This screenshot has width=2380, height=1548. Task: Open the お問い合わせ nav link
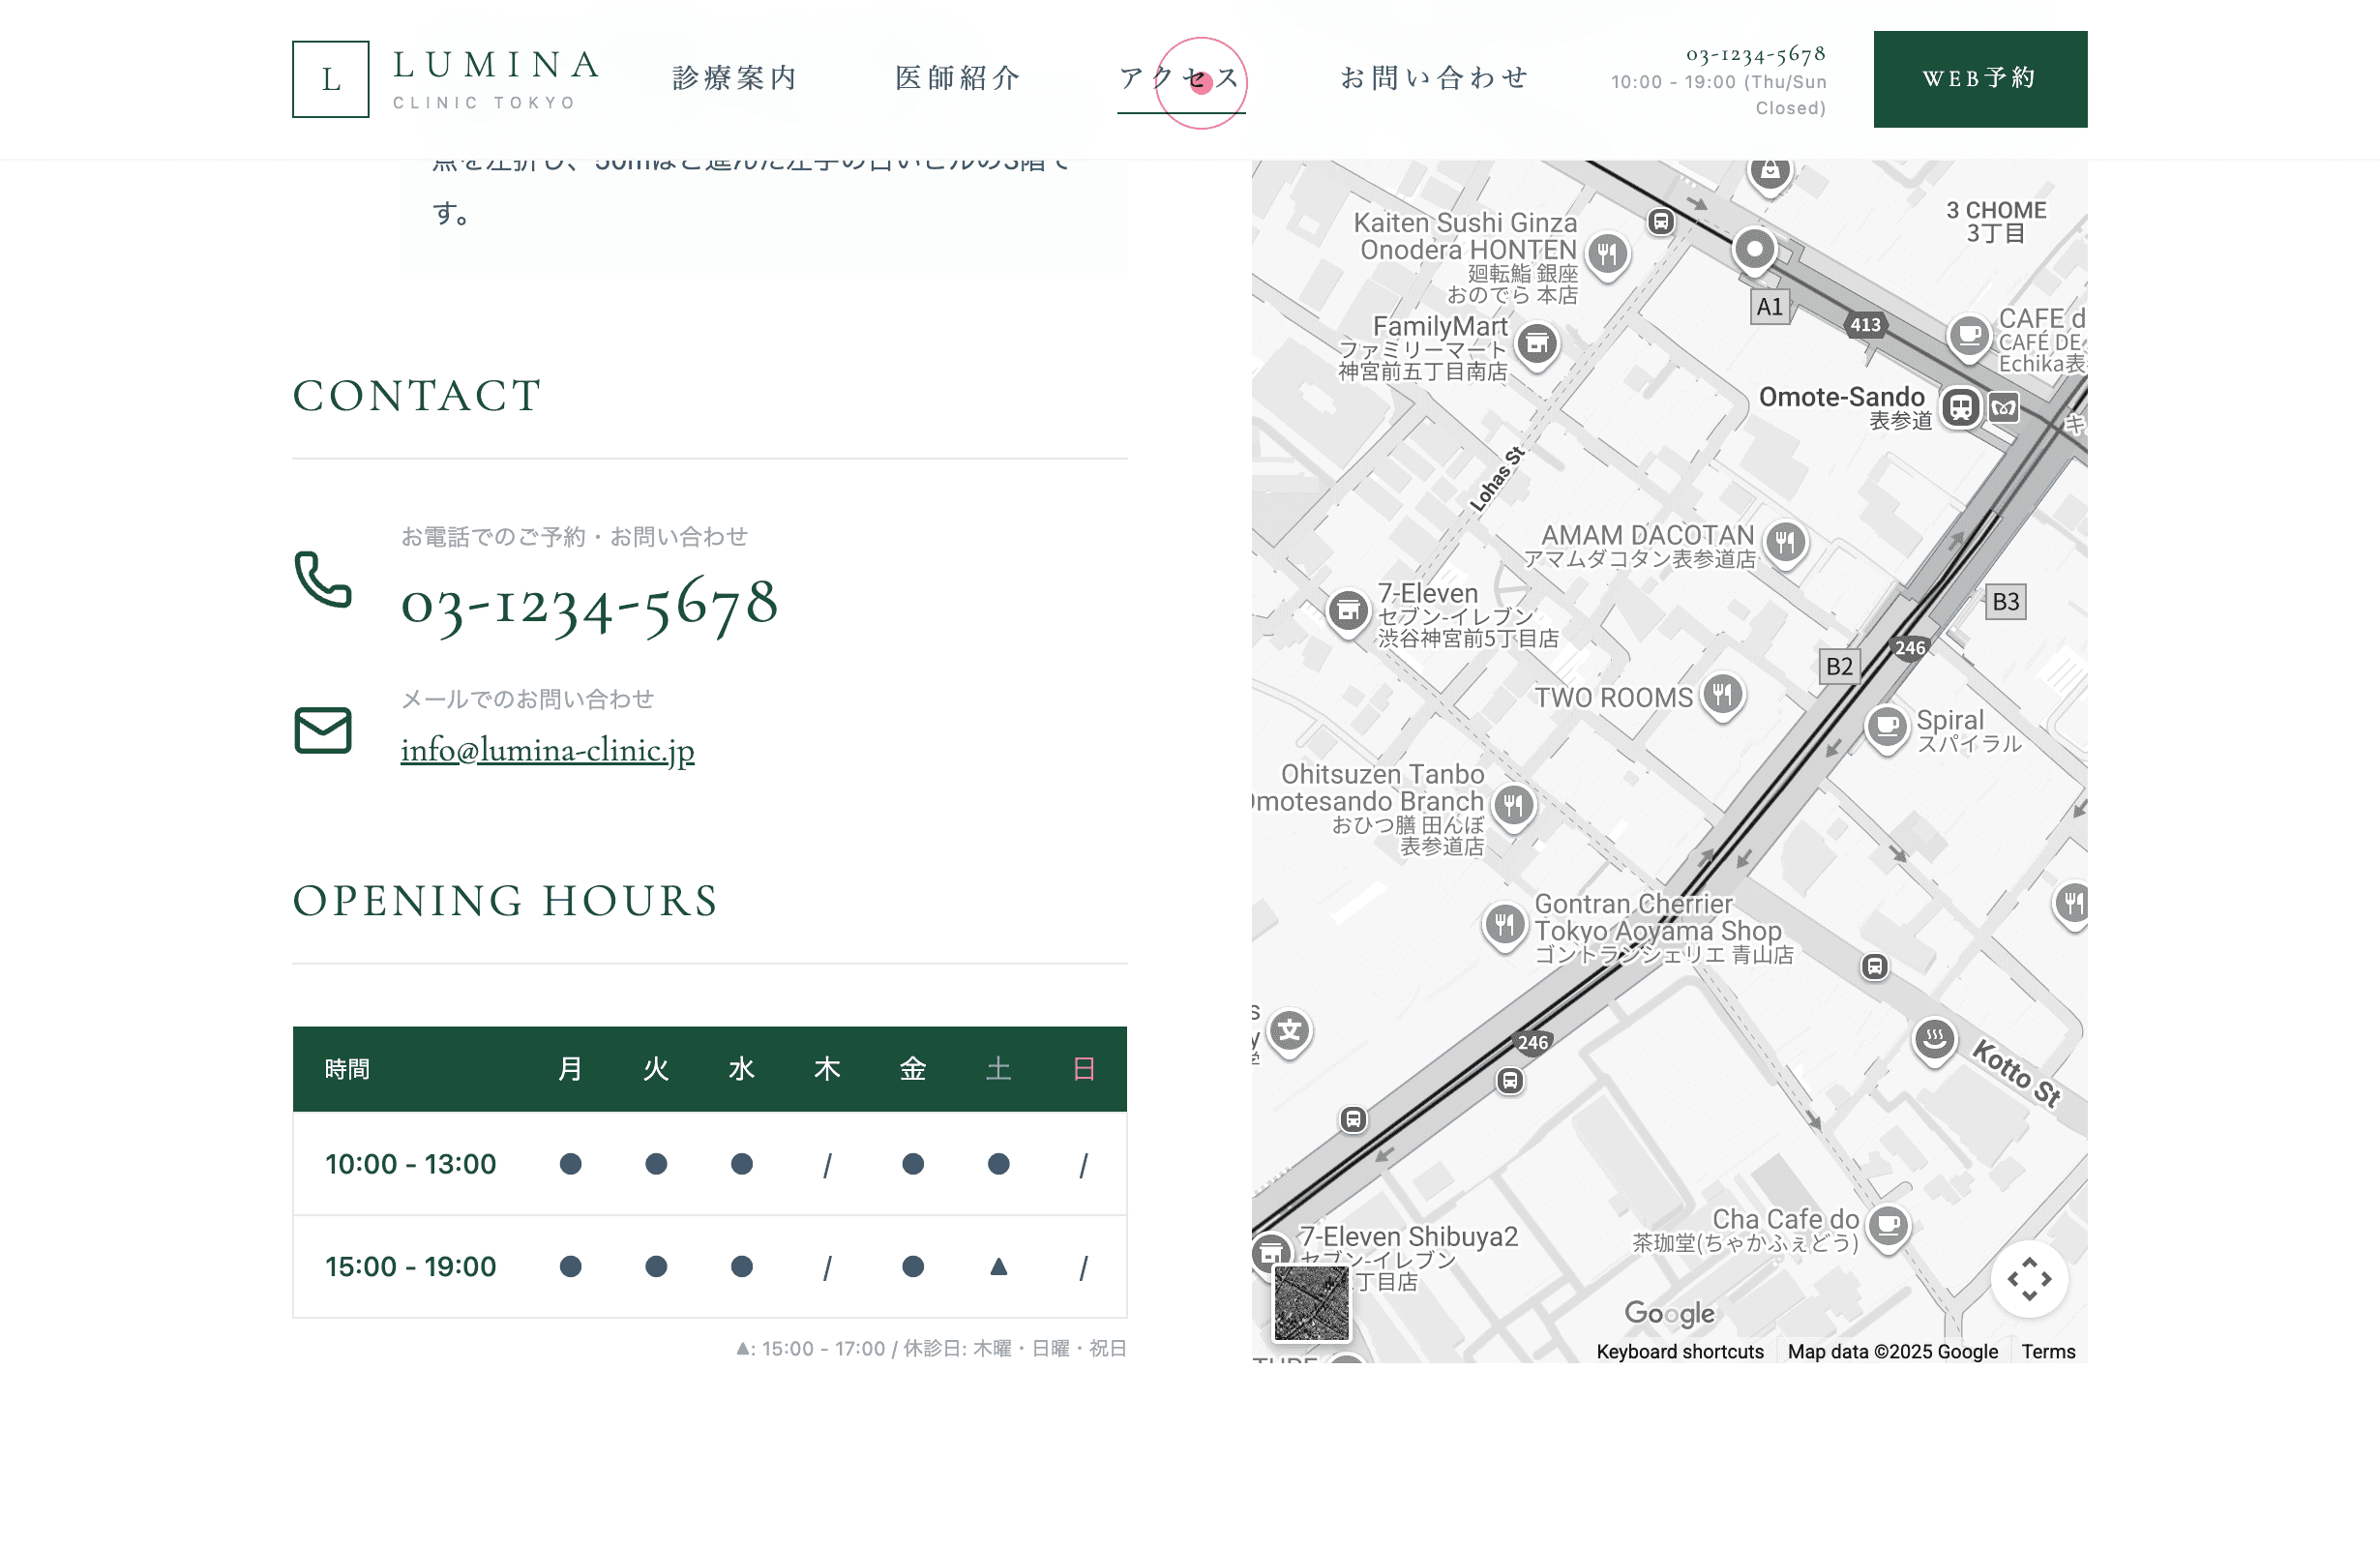point(1434,78)
